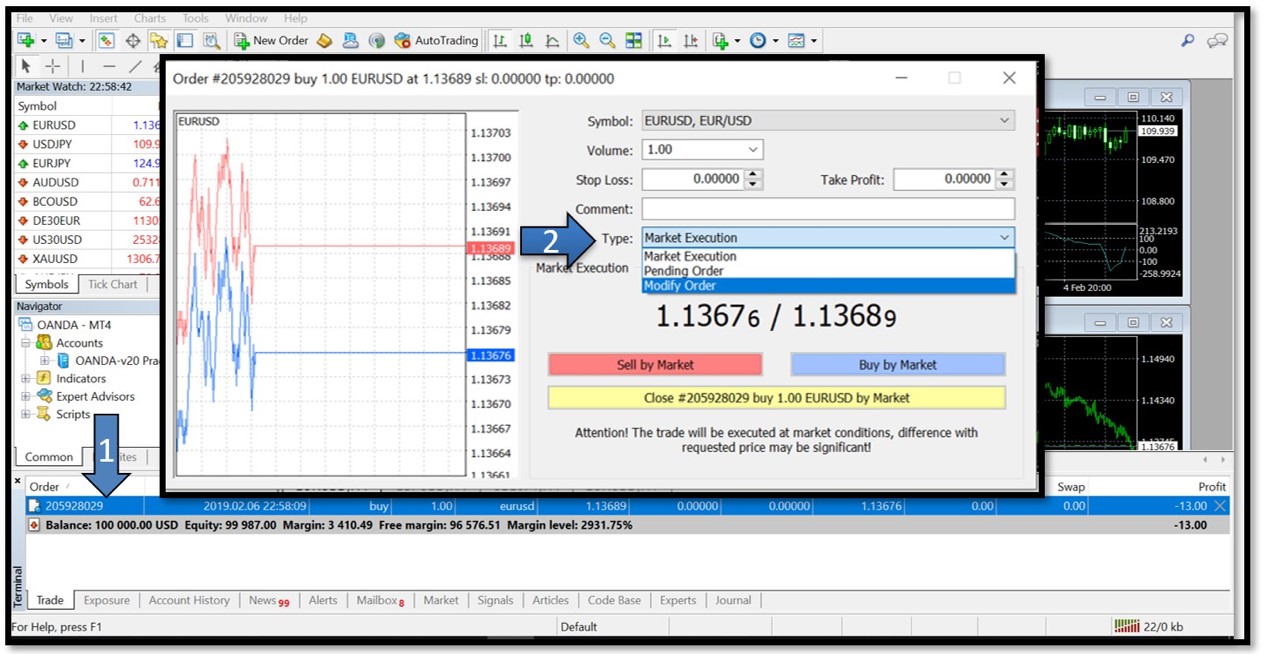
Task: Click the tile windows icon
Action: pos(634,41)
